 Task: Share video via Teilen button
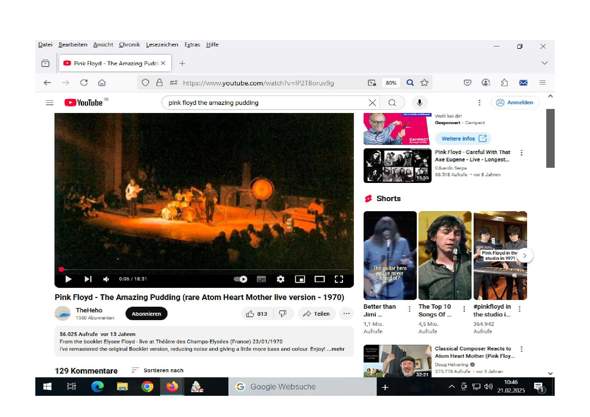tap(316, 314)
